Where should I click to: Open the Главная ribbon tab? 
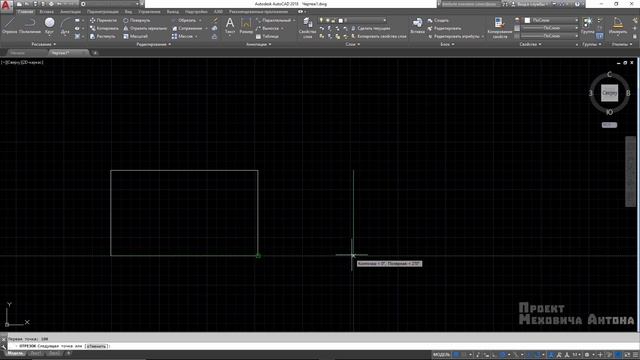tap(25, 12)
